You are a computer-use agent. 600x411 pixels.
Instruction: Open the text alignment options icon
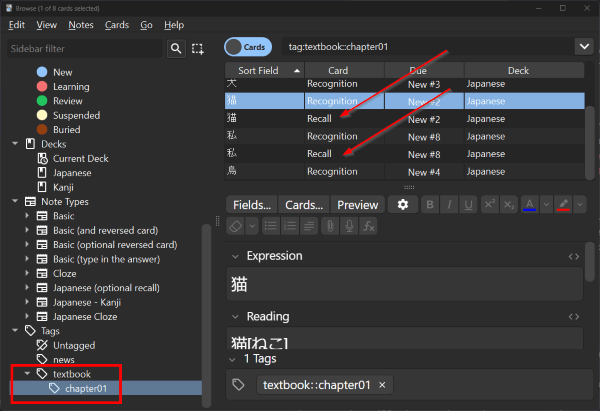pyautogui.click(x=309, y=226)
